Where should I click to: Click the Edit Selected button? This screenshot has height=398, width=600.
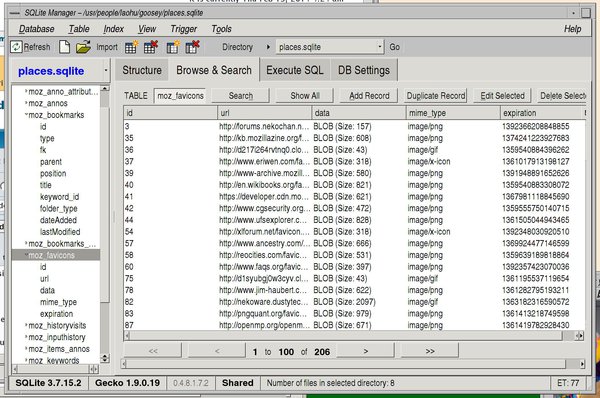(x=502, y=96)
